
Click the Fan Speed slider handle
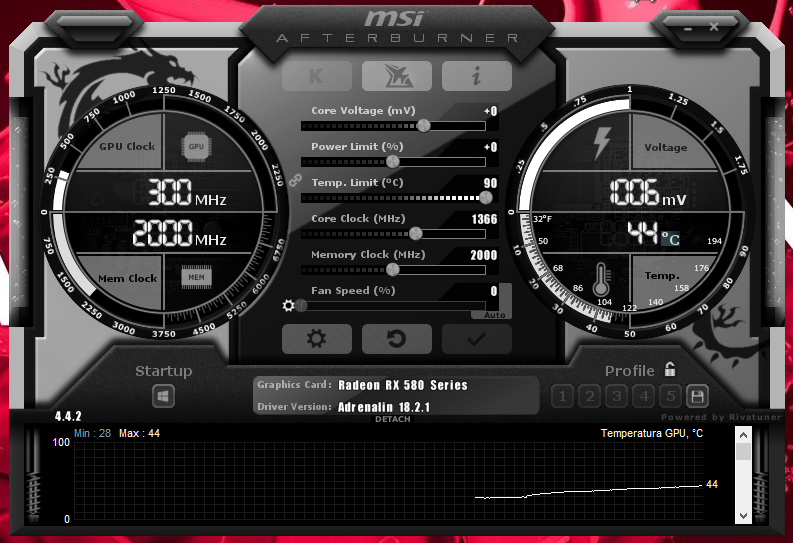[x=302, y=306]
